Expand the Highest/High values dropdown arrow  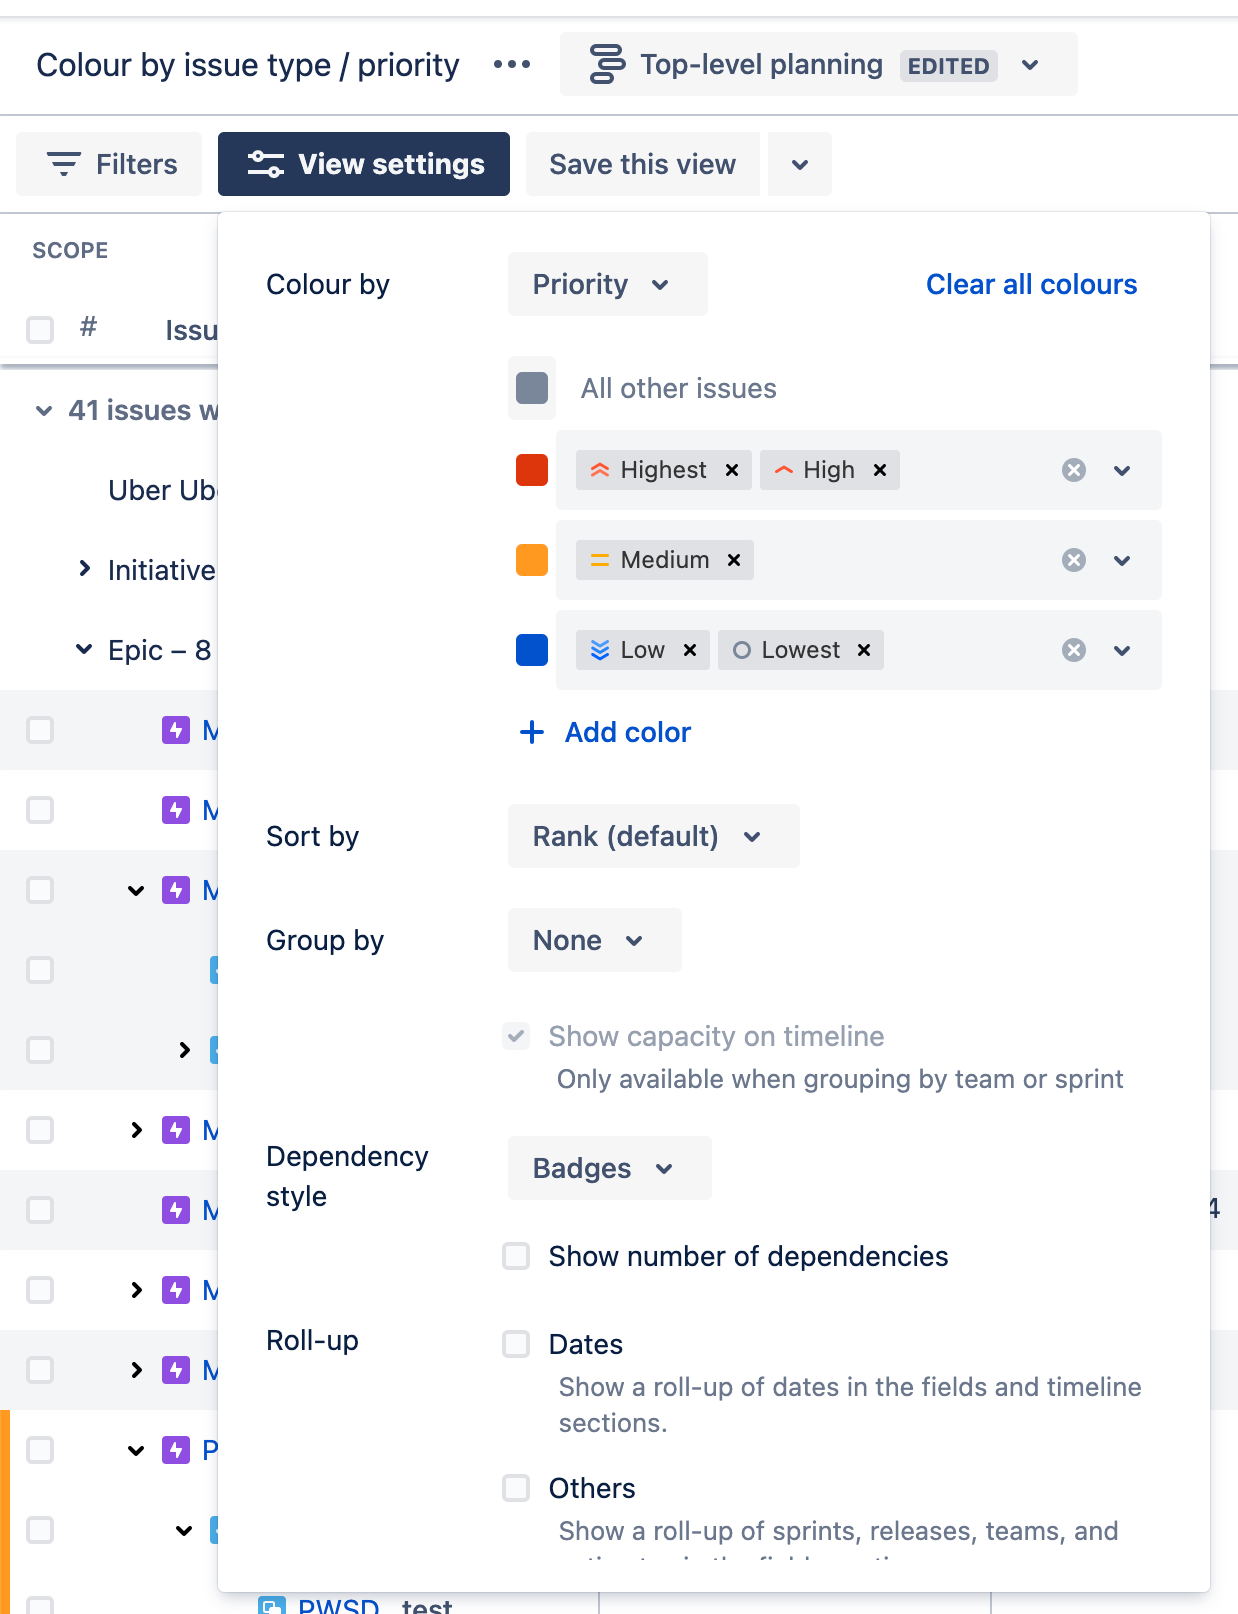[1122, 470]
